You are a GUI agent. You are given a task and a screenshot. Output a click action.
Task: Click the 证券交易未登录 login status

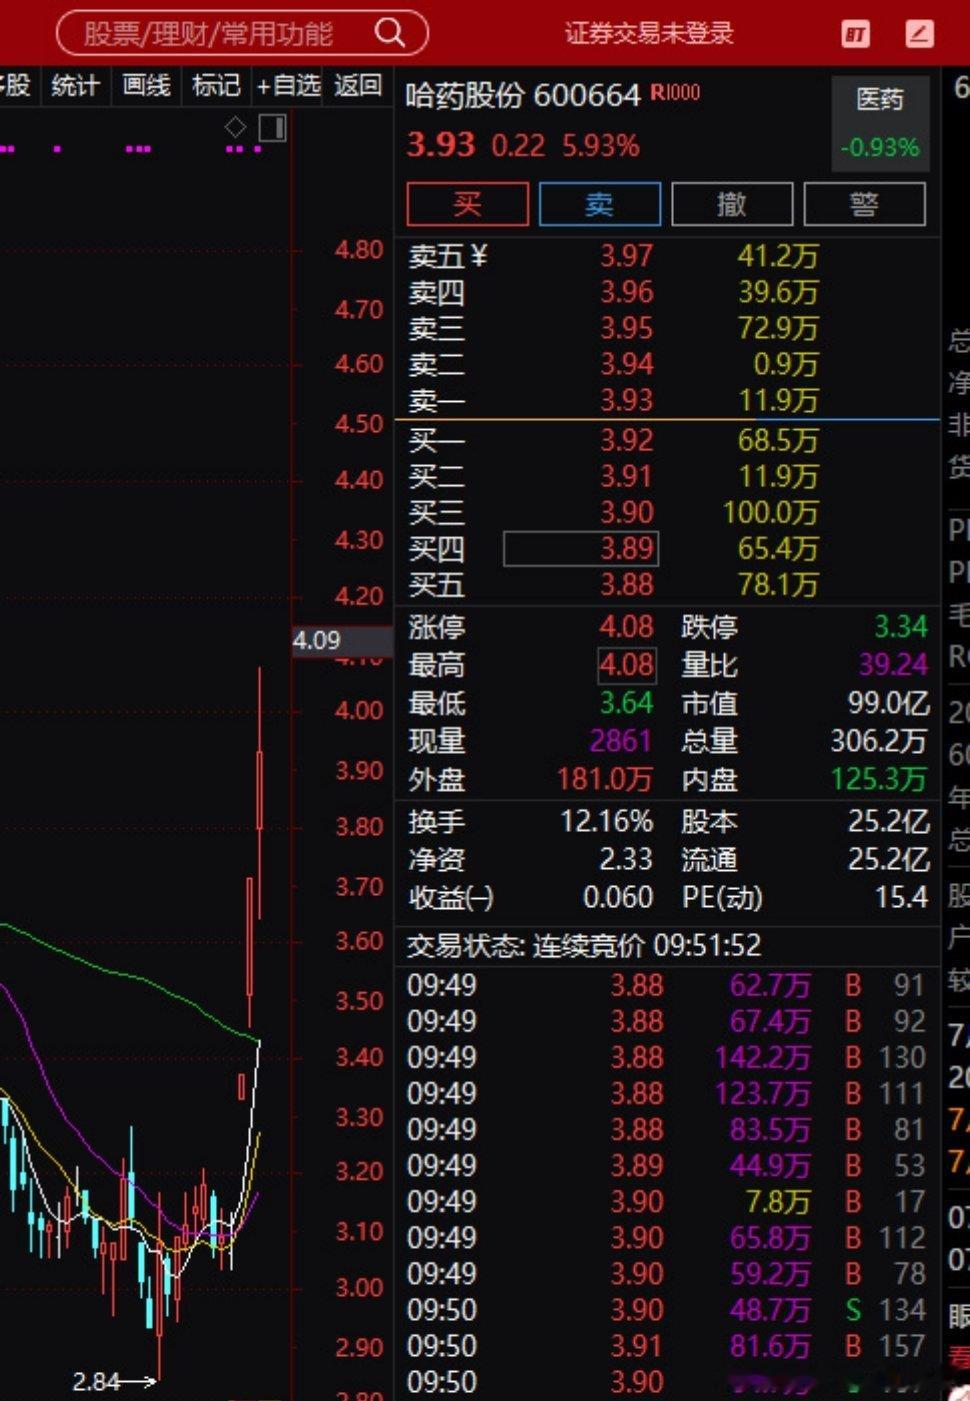click(649, 33)
